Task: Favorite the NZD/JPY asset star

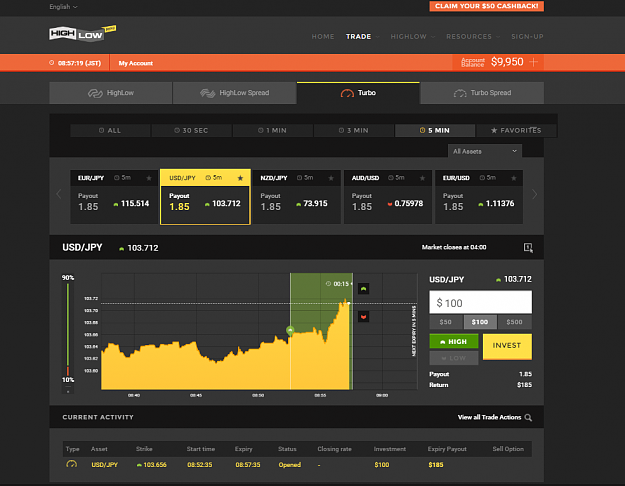Action: point(331,178)
